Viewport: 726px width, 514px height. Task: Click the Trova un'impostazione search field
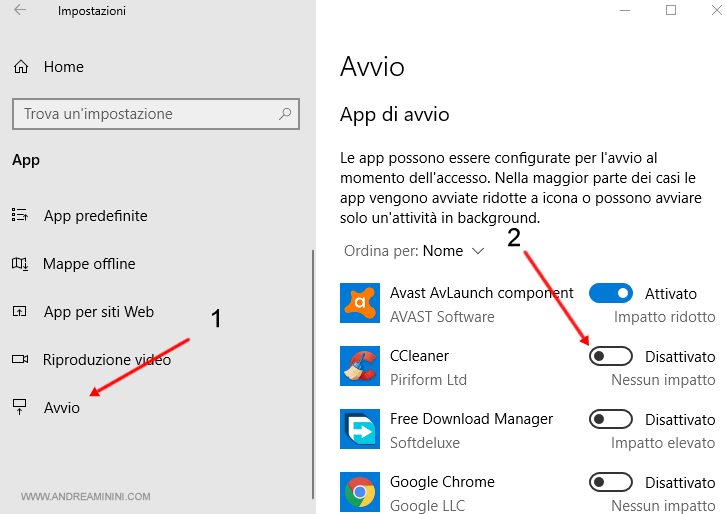156,114
